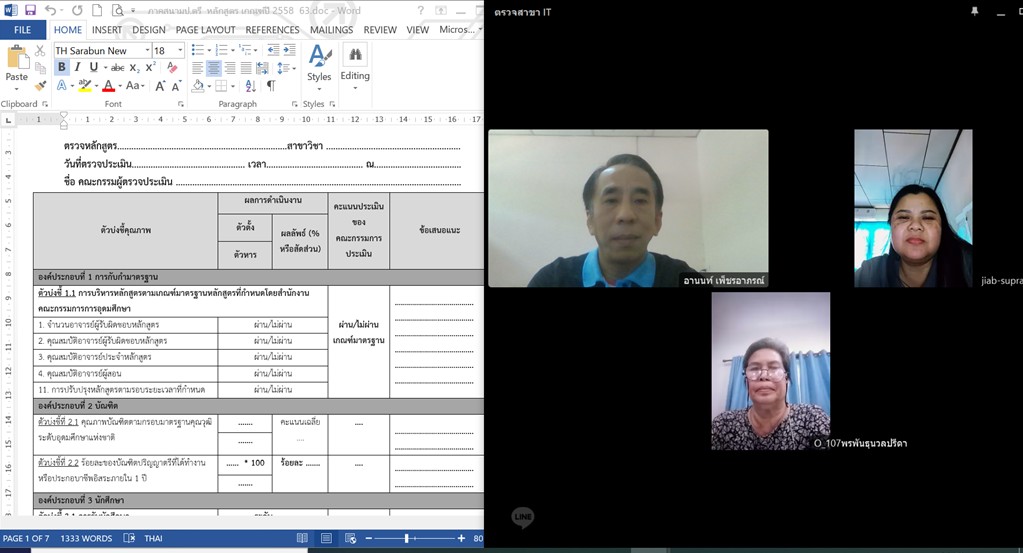This screenshot has height=553, width=1023.
Task: Click PAGE 1 OF 7 in status bar
Action: click(x=26, y=538)
